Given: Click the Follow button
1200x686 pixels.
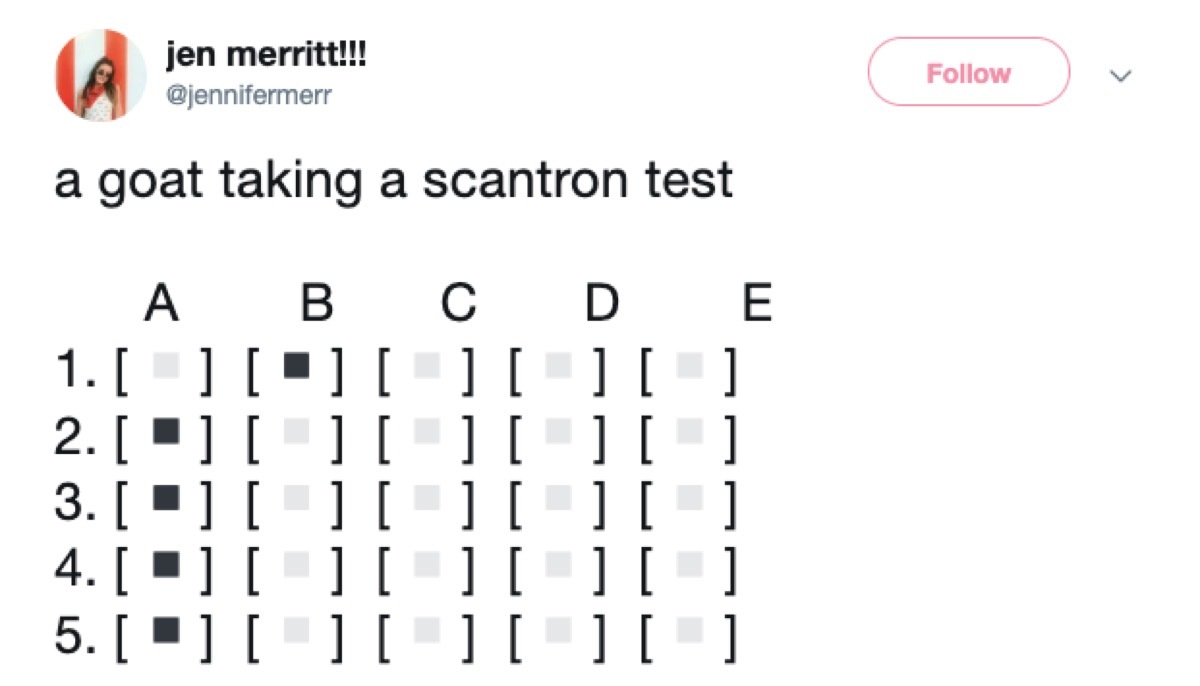Looking at the screenshot, I should 967,72.
